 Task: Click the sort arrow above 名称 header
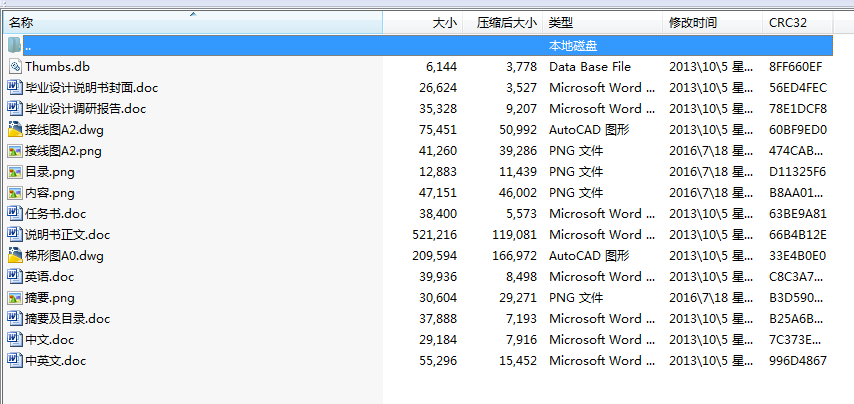(193, 14)
